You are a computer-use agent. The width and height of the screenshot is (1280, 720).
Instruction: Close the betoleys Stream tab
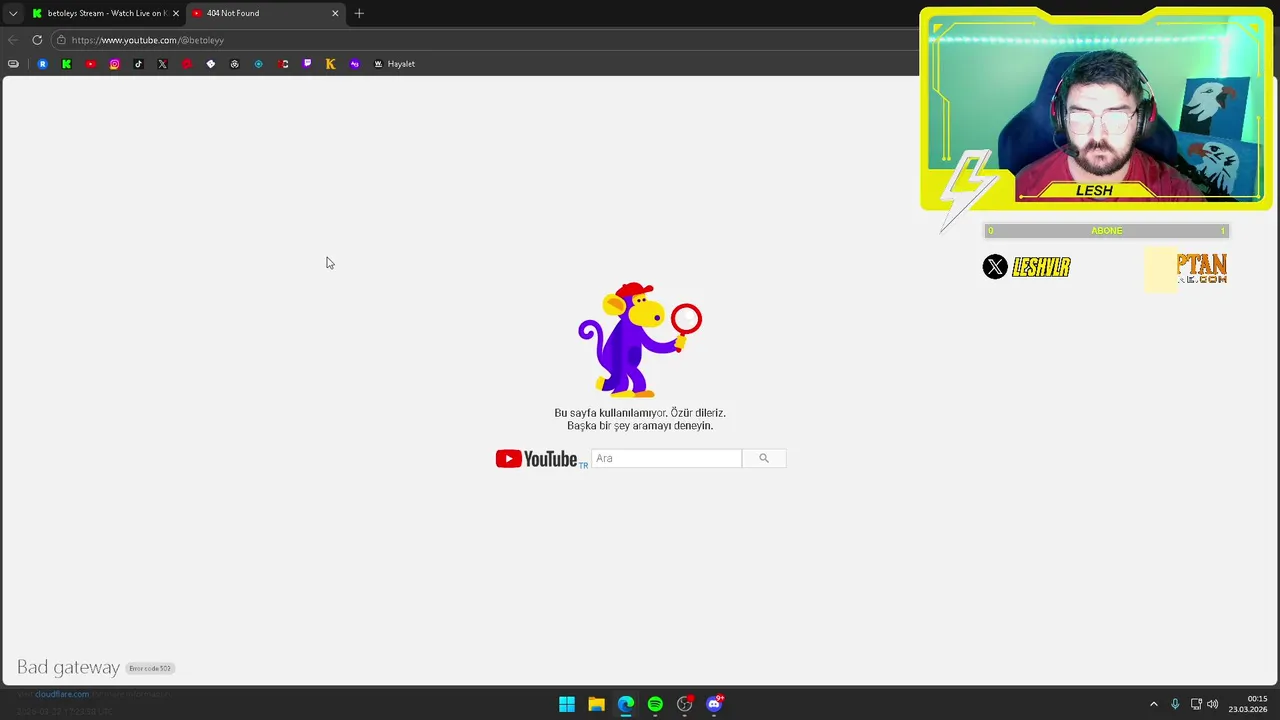176,13
